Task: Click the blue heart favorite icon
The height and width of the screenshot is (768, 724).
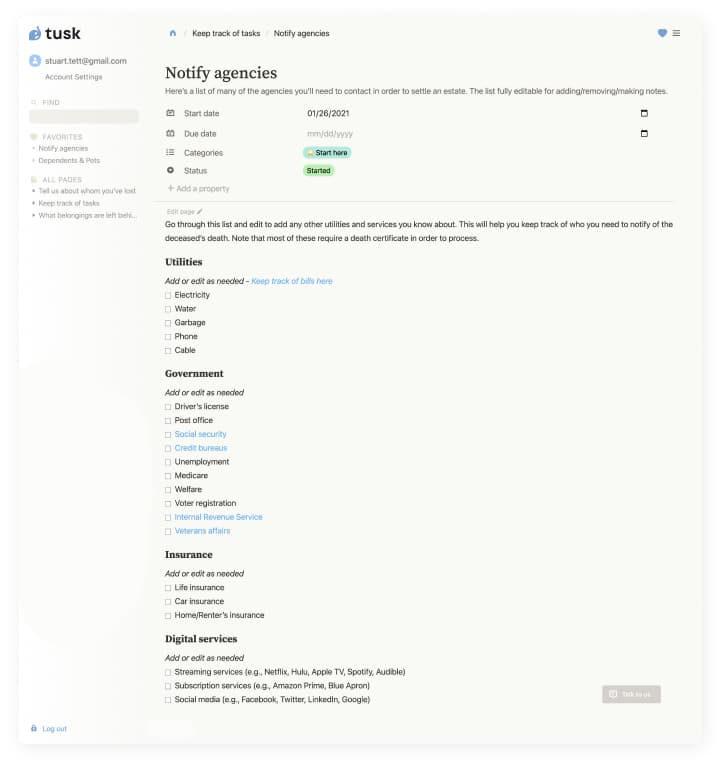Action: (662, 33)
